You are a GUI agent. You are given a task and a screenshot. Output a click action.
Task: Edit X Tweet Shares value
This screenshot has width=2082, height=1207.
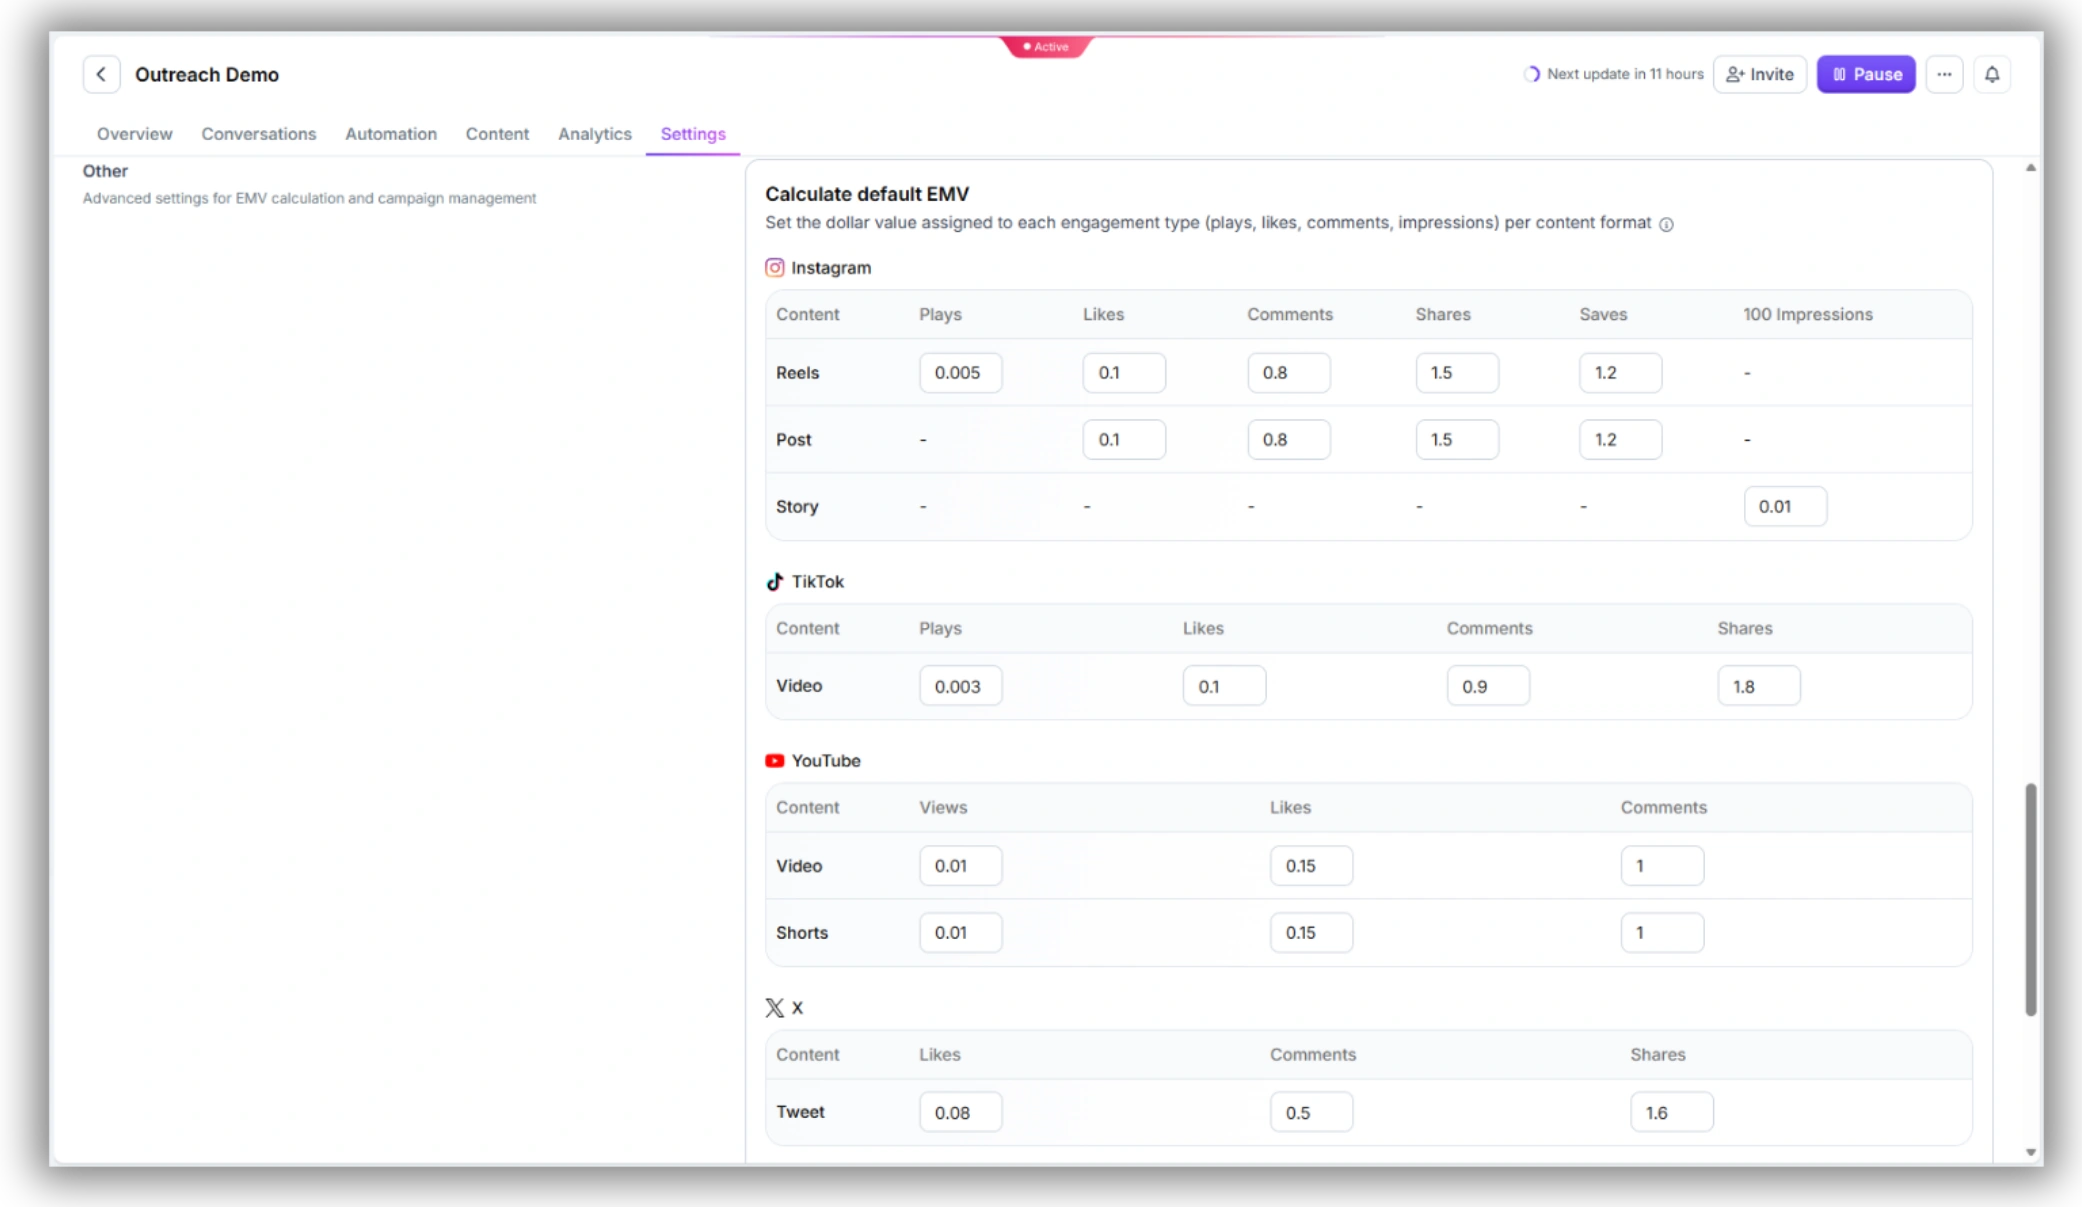[1671, 1113]
